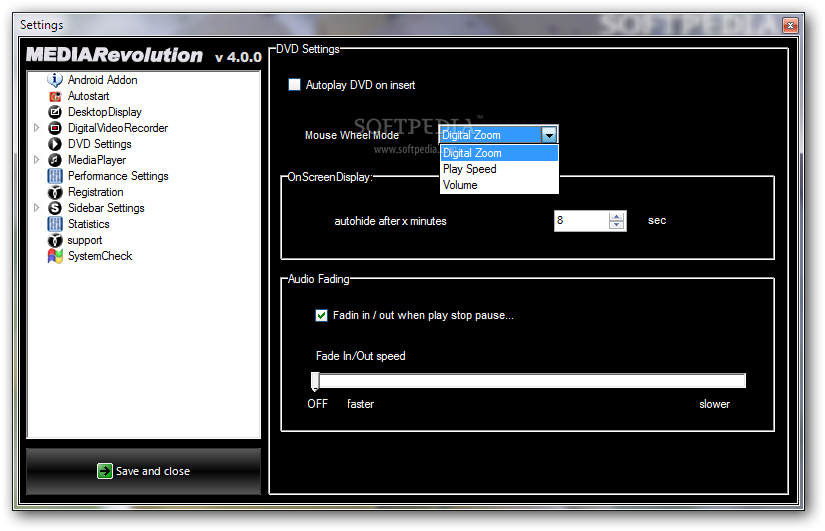Open MediaPlayer settings
Viewport: 825px width, 531px height.
pyautogui.click(x=97, y=160)
